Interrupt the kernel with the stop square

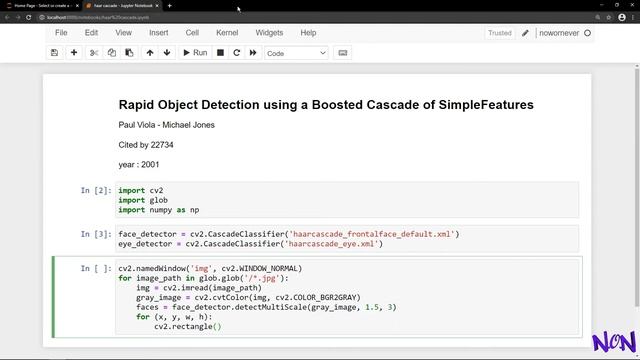point(220,53)
